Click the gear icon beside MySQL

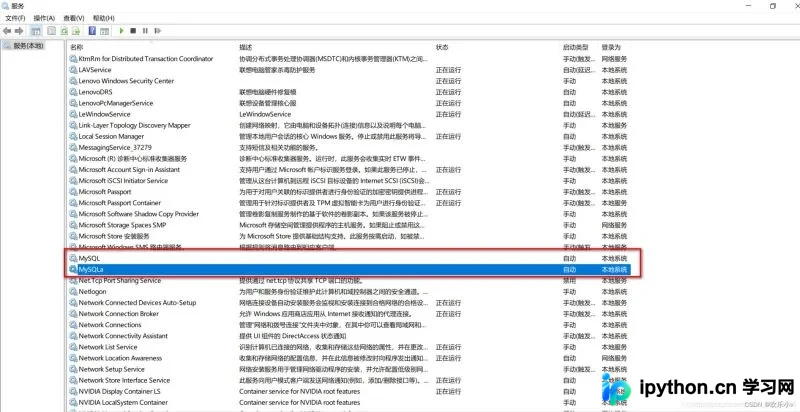point(73,259)
